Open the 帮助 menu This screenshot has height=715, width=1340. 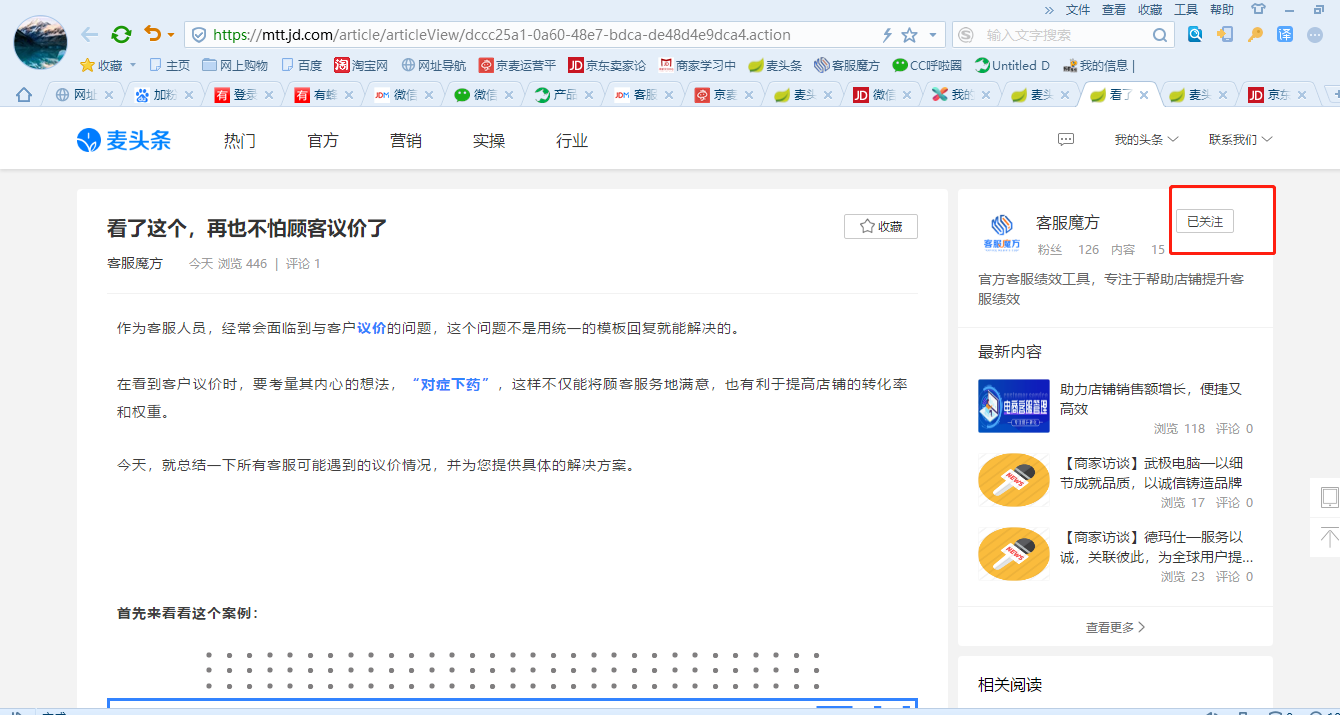(1222, 9)
